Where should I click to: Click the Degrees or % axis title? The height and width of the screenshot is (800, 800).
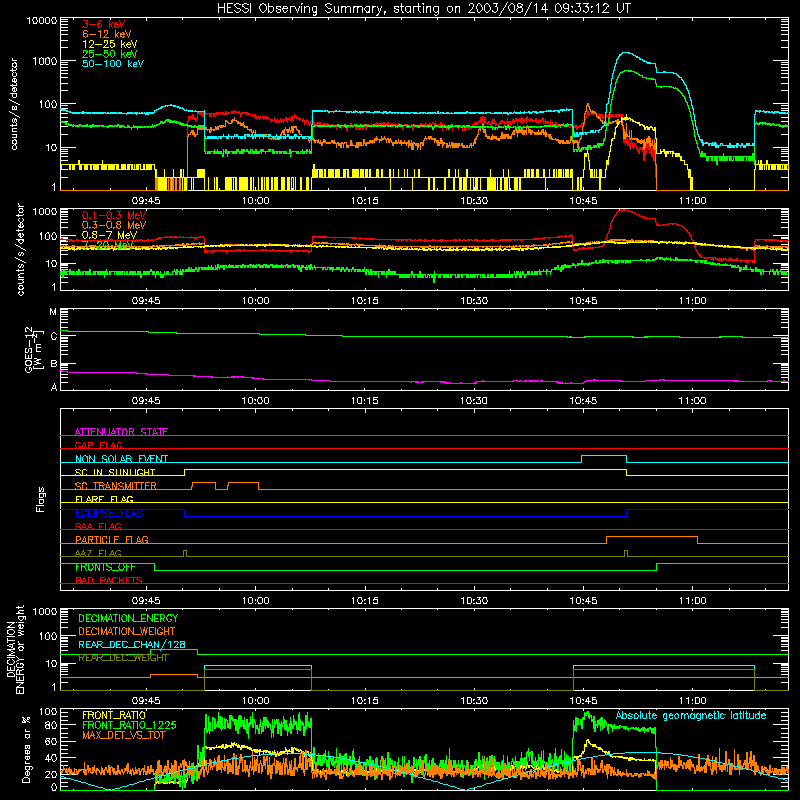click(x=26, y=749)
